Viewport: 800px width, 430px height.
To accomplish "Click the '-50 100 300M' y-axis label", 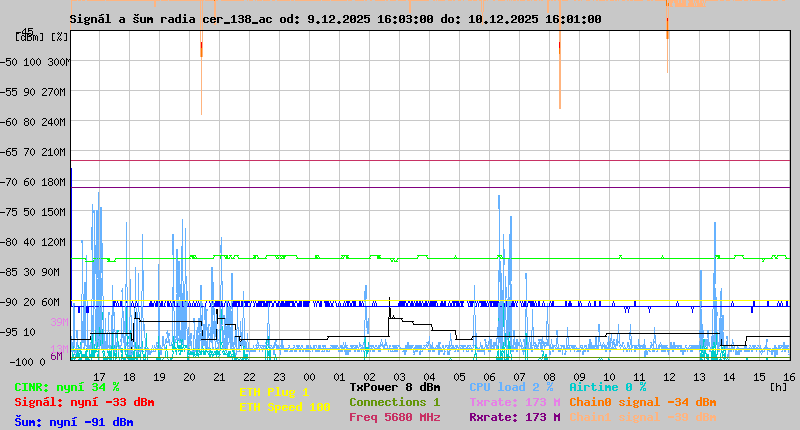I will point(35,62).
